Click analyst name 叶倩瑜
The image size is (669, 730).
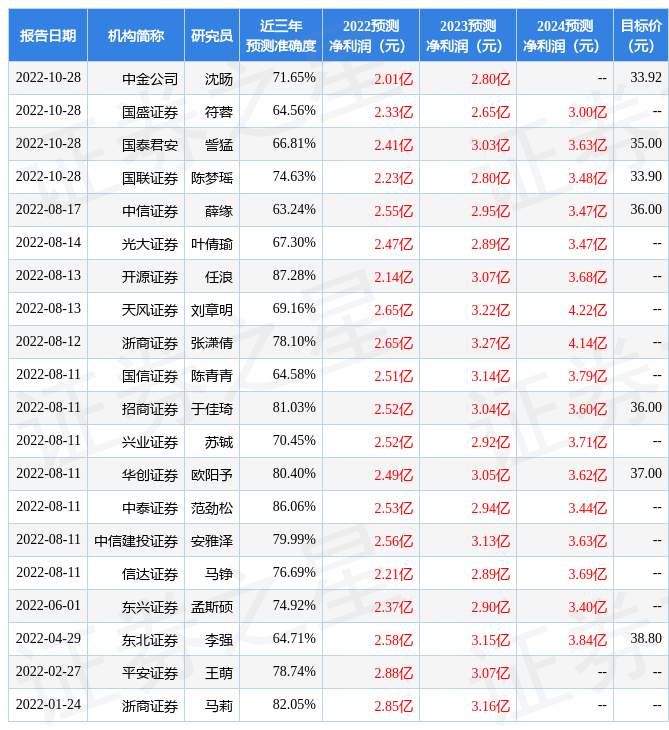pos(212,244)
